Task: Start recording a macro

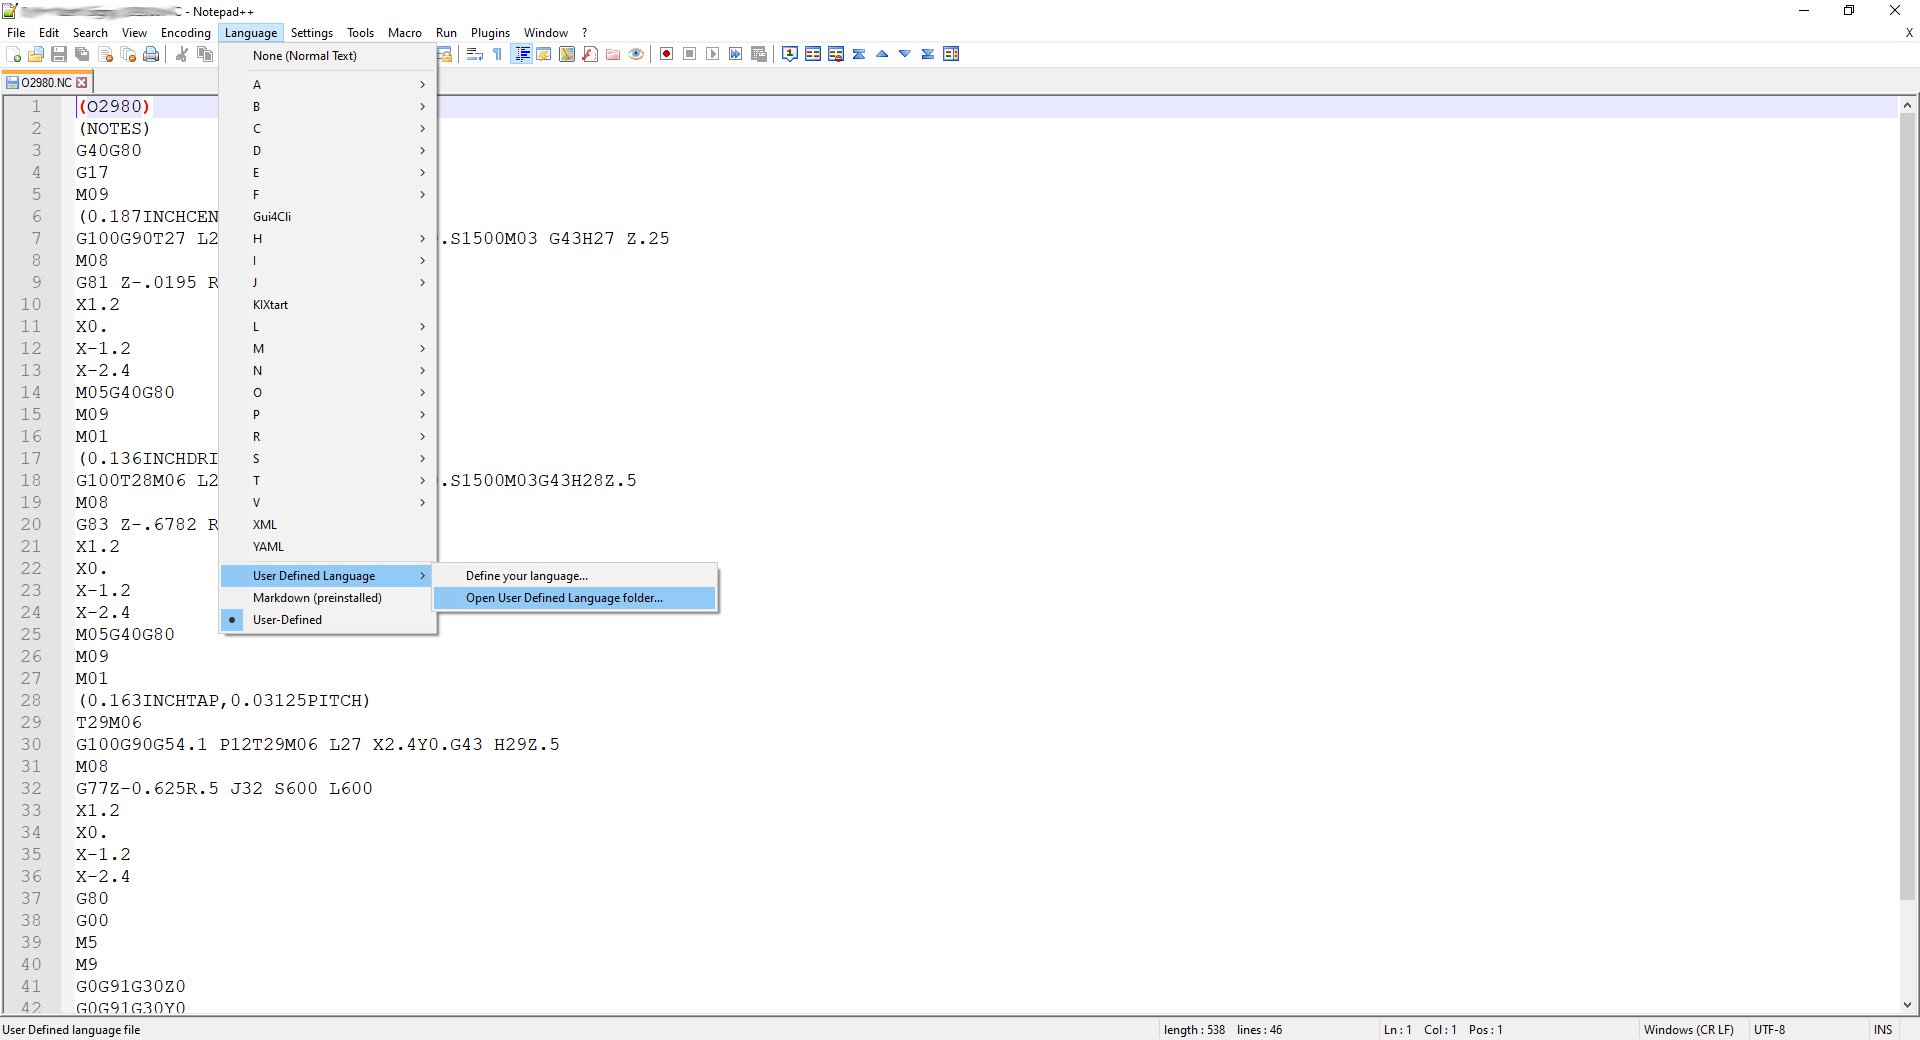Action: click(x=666, y=54)
